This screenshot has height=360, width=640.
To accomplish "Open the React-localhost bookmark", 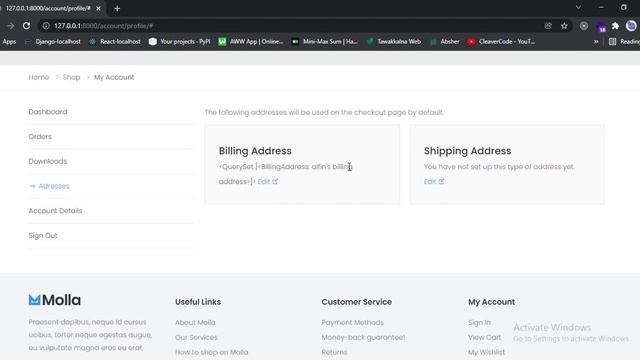I will 115,42.
